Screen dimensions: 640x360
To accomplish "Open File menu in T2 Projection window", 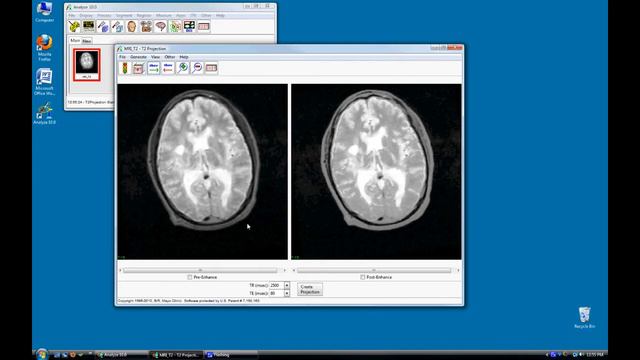I will [122, 57].
